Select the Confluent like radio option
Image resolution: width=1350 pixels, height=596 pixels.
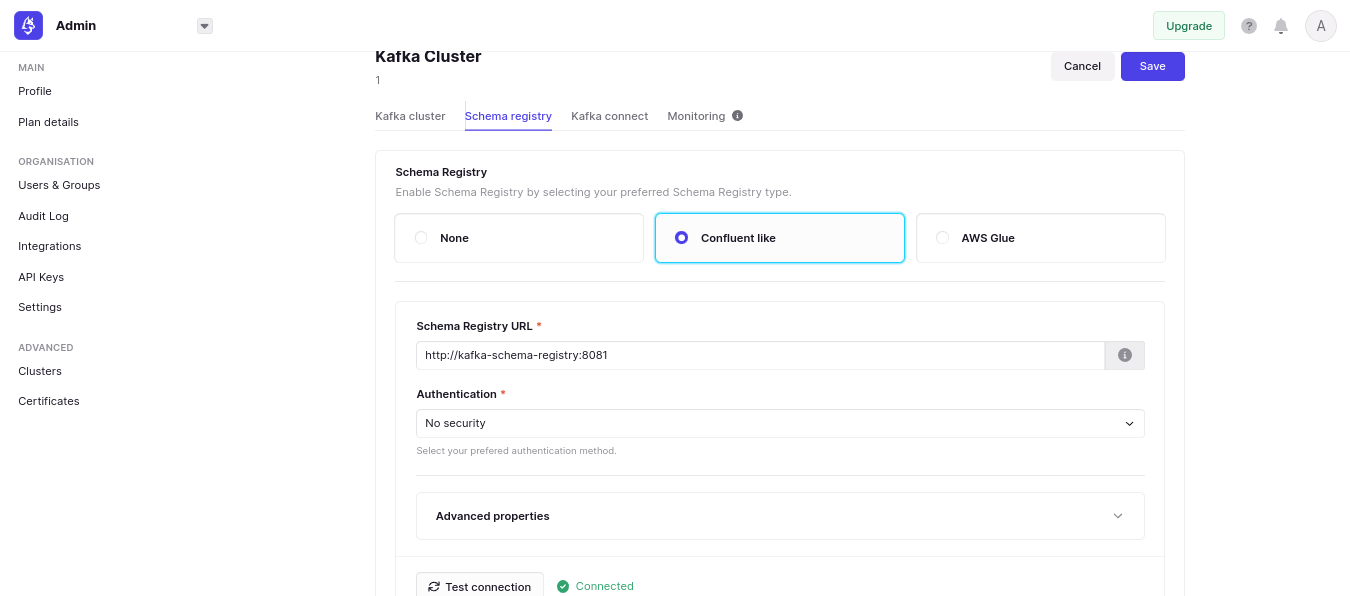780,238
